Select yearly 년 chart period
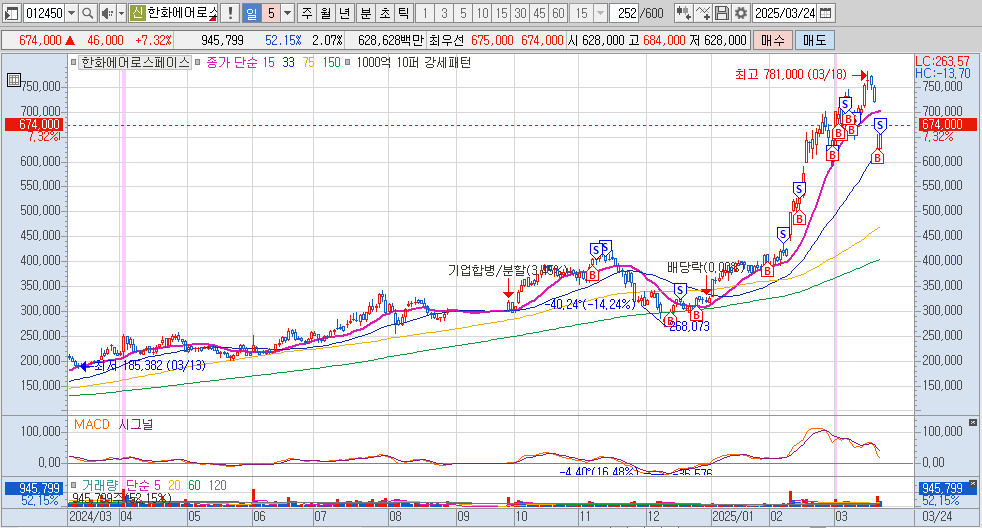The height and width of the screenshot is (528, 982). point(344,13)
